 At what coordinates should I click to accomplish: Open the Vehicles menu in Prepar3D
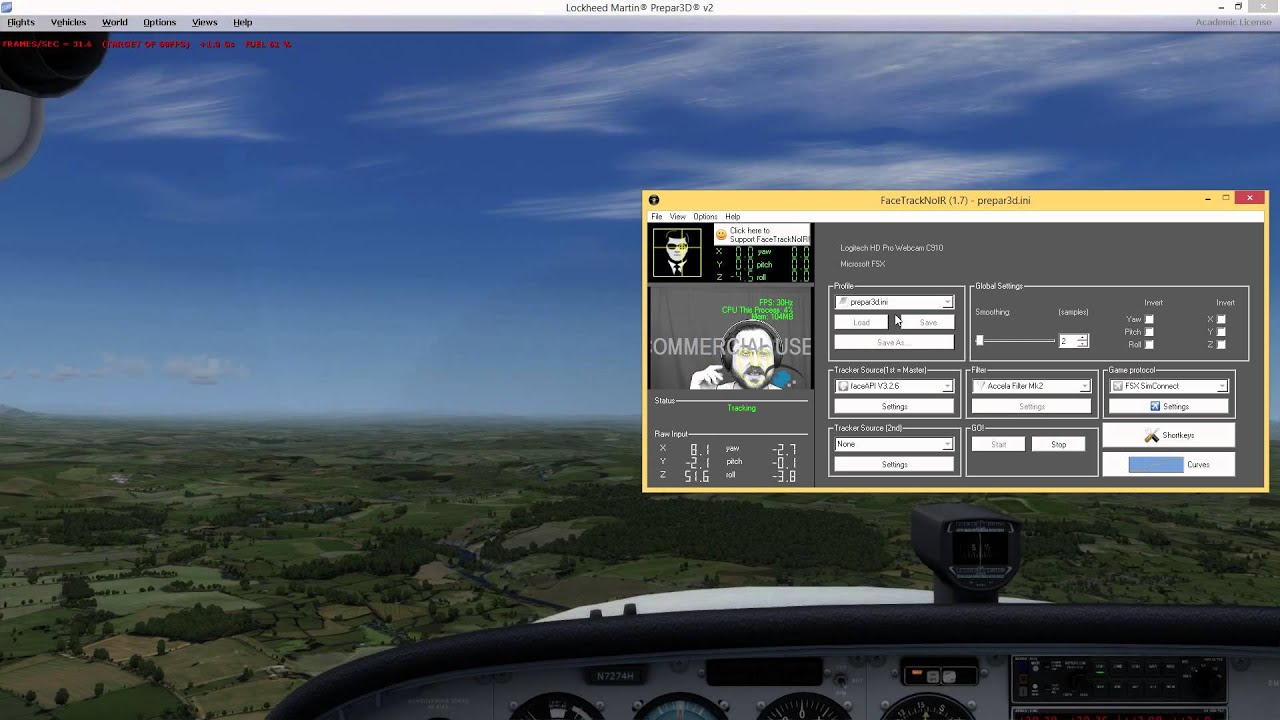click(x=68, y=22)
